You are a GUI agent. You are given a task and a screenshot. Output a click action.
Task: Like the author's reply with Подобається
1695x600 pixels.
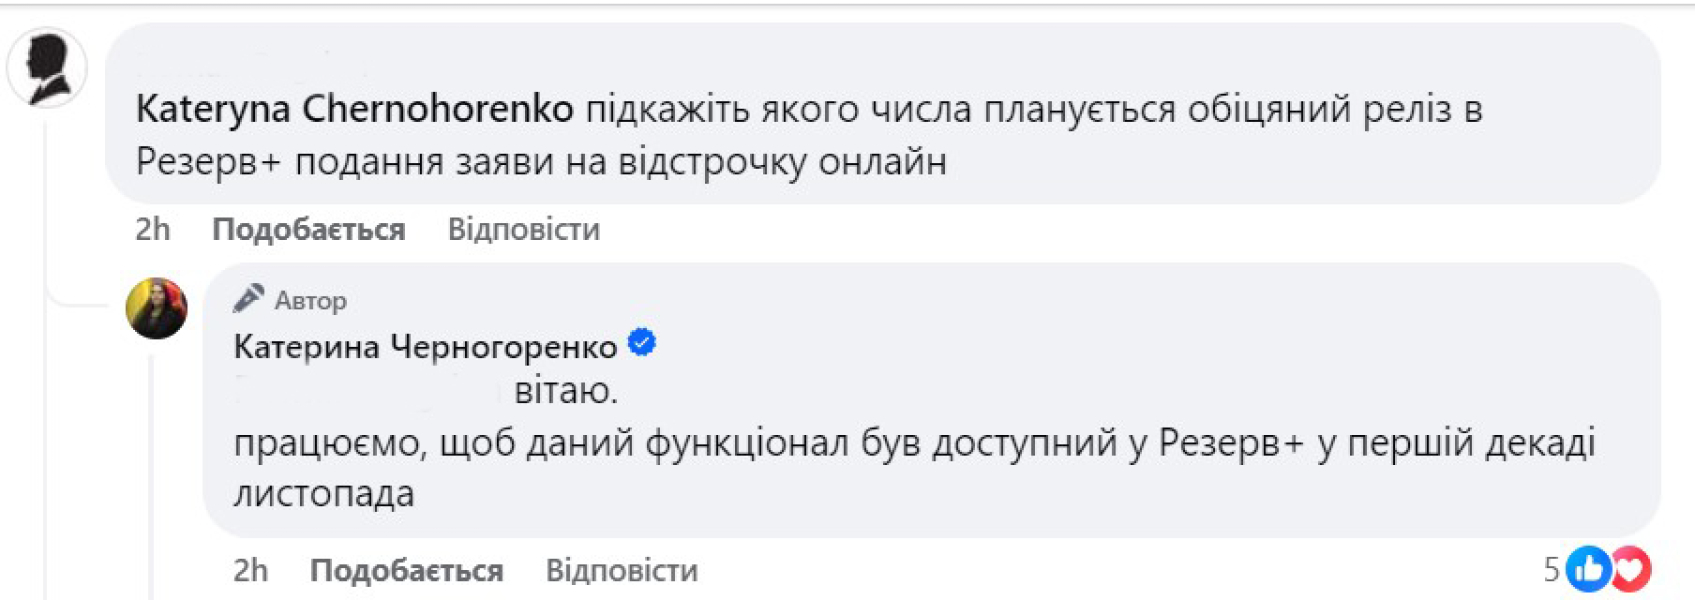pos(406,571)
